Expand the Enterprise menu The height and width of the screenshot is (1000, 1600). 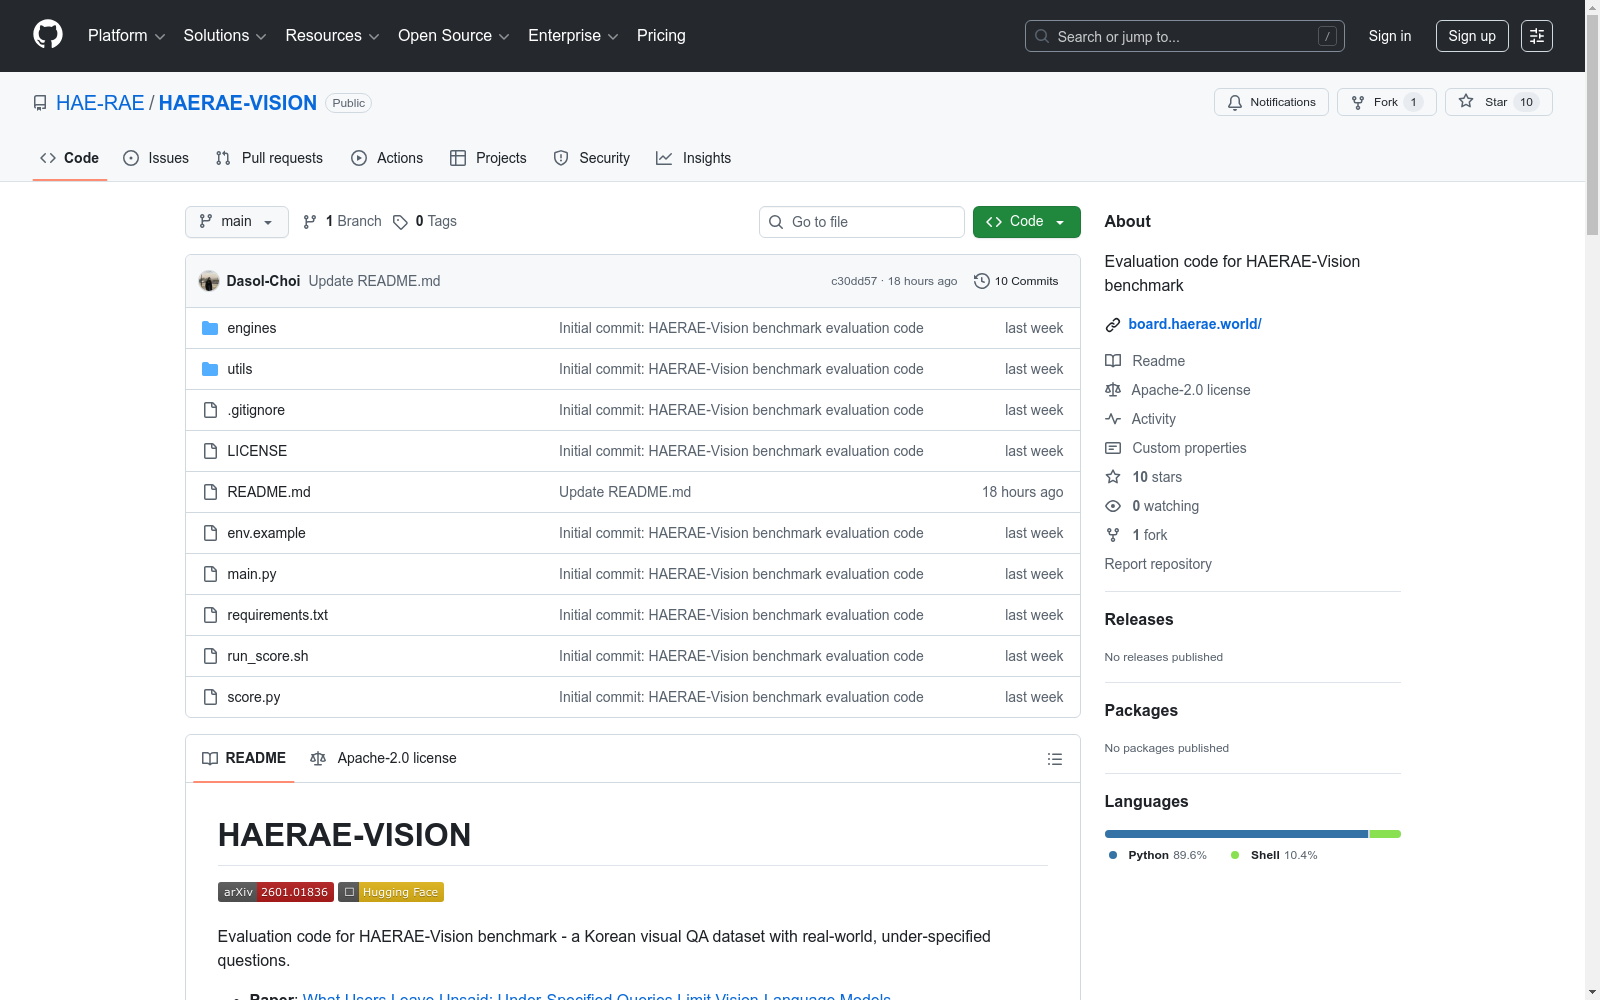click(x=573, y=36)
